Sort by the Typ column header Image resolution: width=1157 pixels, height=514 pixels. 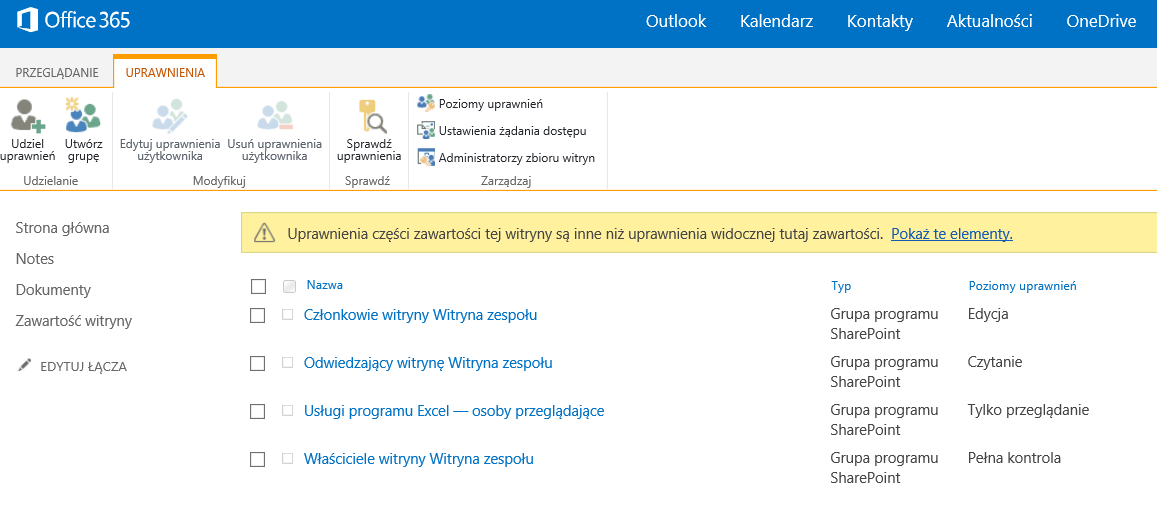pyautogui.click(x=841, y=286)
